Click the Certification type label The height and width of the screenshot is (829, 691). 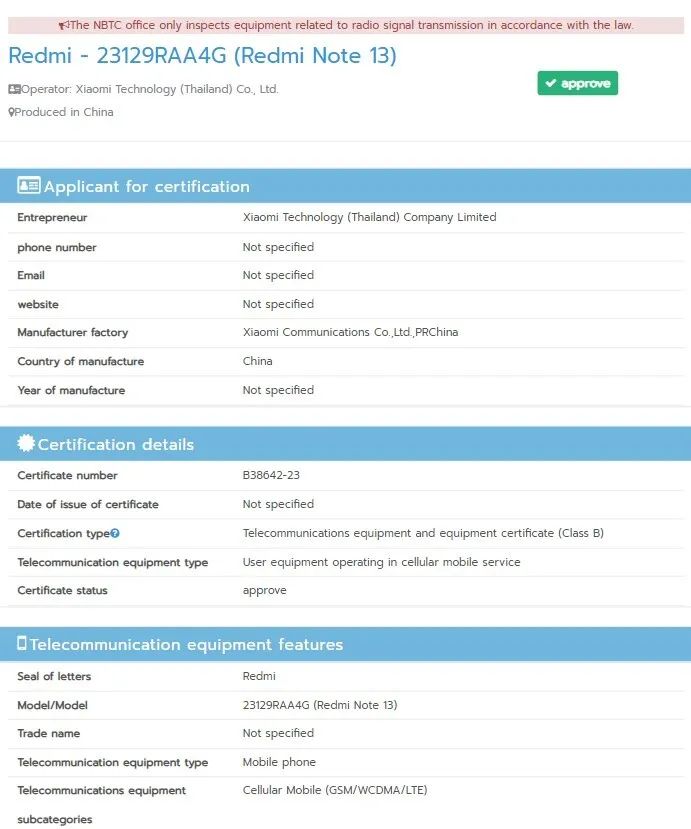63,533
